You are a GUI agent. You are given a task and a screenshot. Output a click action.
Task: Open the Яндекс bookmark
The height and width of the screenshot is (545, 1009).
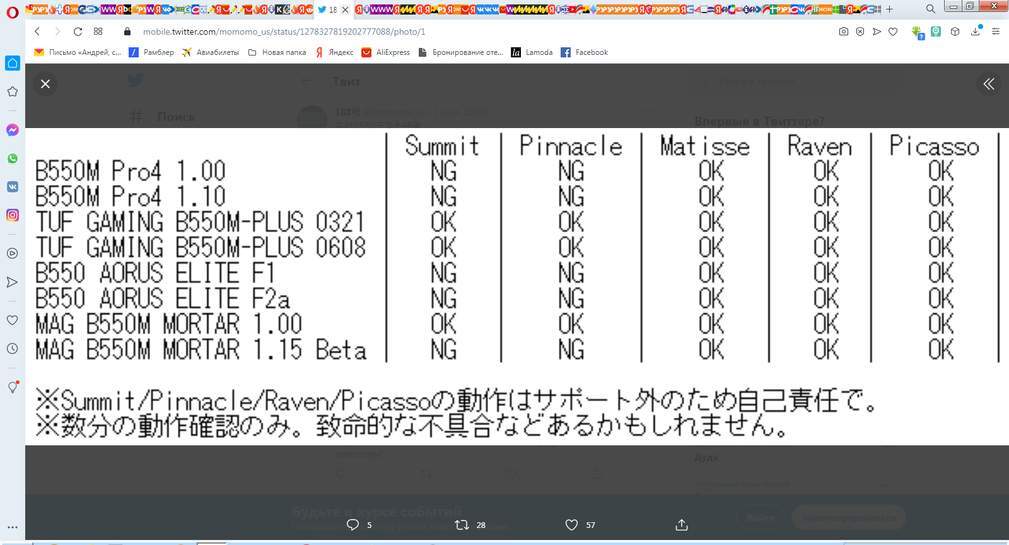[334, 52]
